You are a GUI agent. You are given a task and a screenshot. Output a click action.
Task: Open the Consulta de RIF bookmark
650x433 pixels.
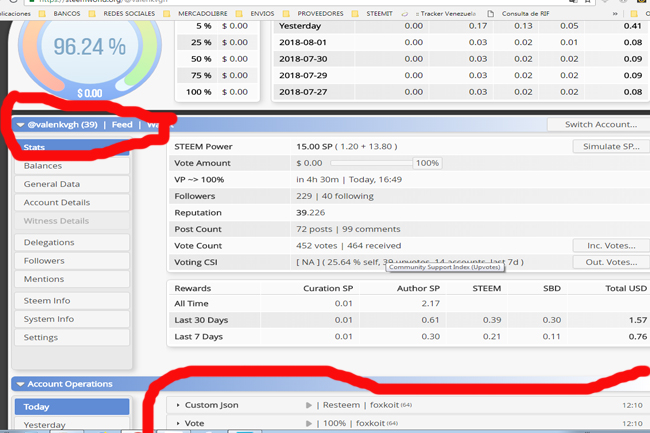[518, 14]
